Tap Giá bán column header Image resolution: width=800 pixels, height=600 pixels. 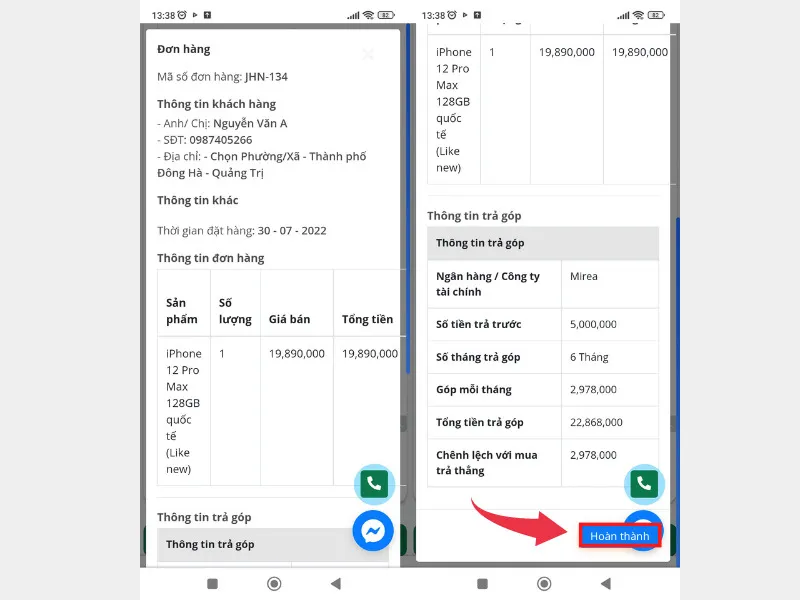coord(289,319)
